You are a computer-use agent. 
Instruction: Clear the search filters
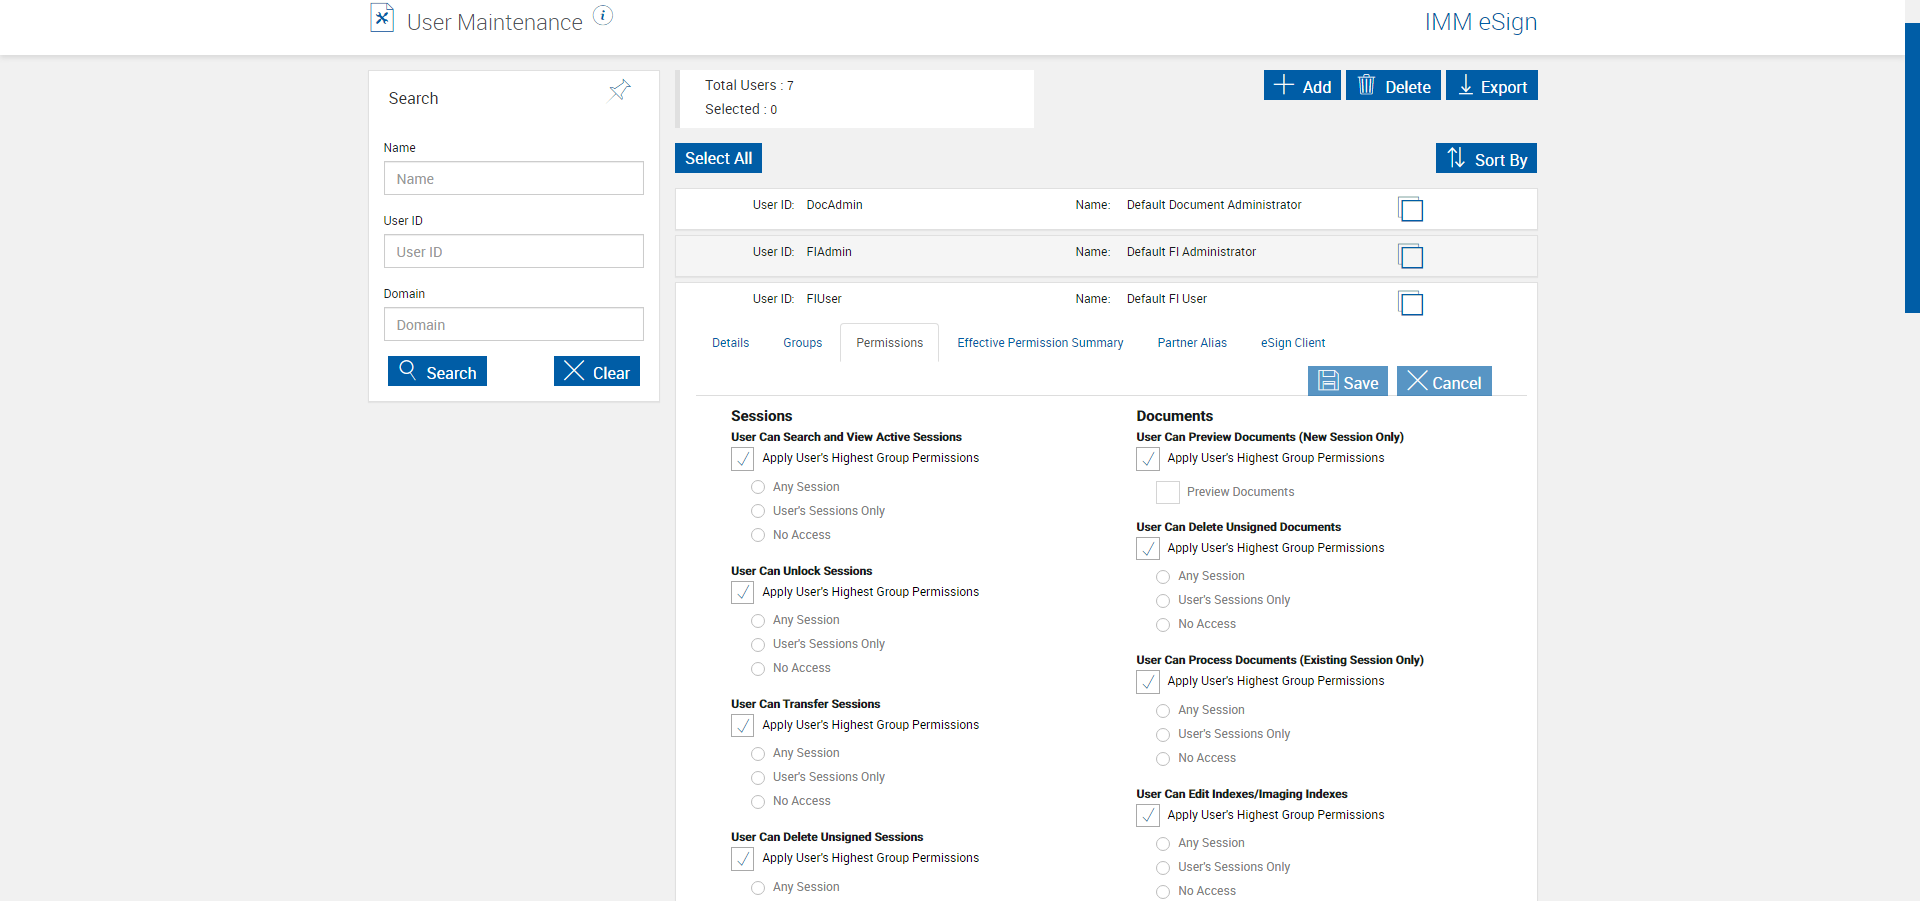tap(597, 372)
